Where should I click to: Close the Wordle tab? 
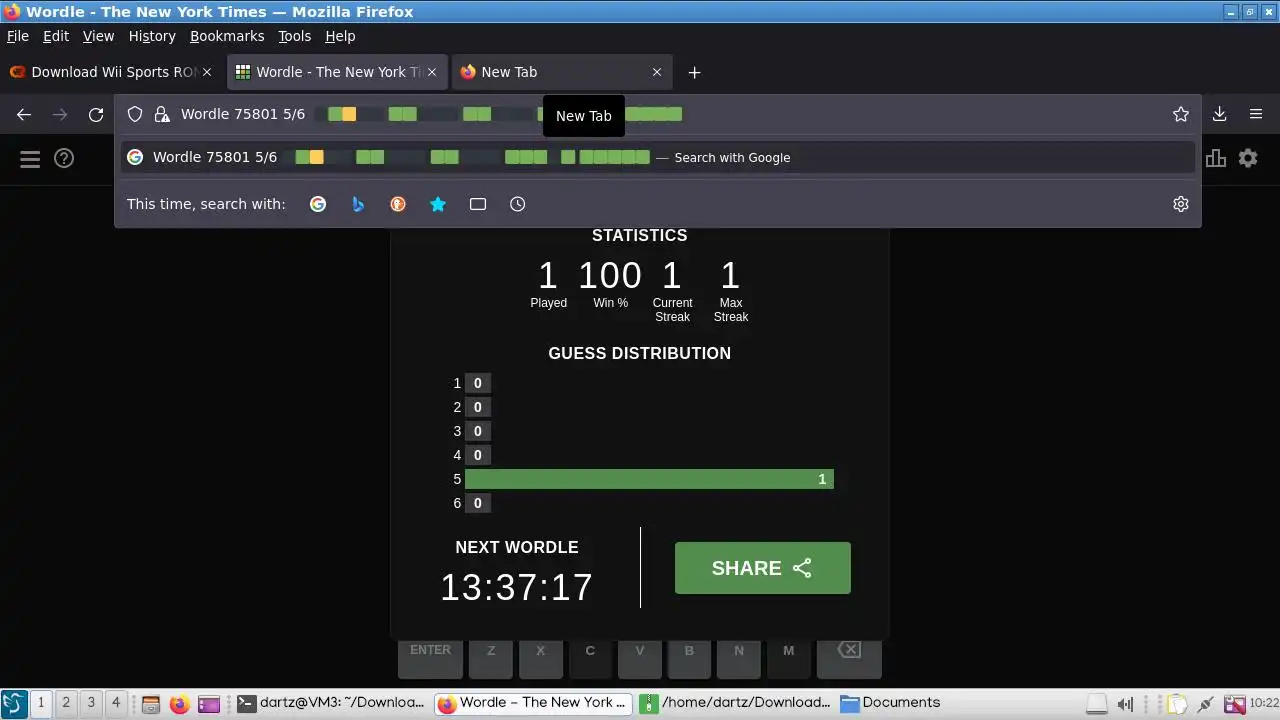pyautogui.click(x=432, y=72)
